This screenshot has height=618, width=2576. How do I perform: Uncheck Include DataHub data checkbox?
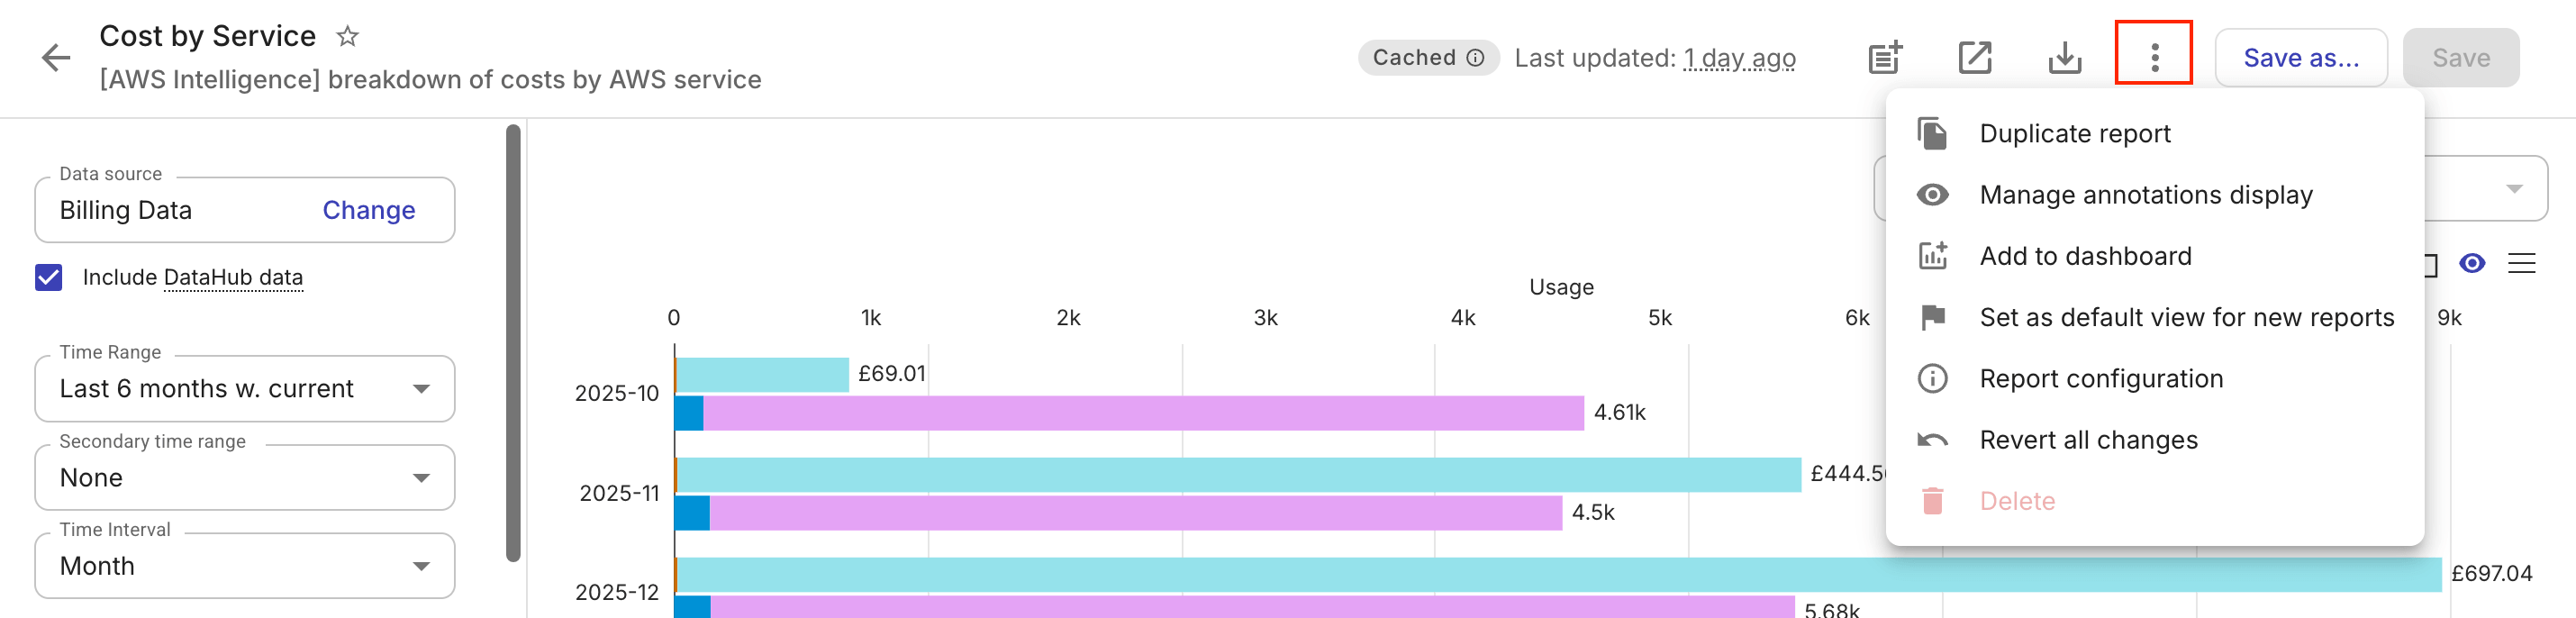point(49,277)
